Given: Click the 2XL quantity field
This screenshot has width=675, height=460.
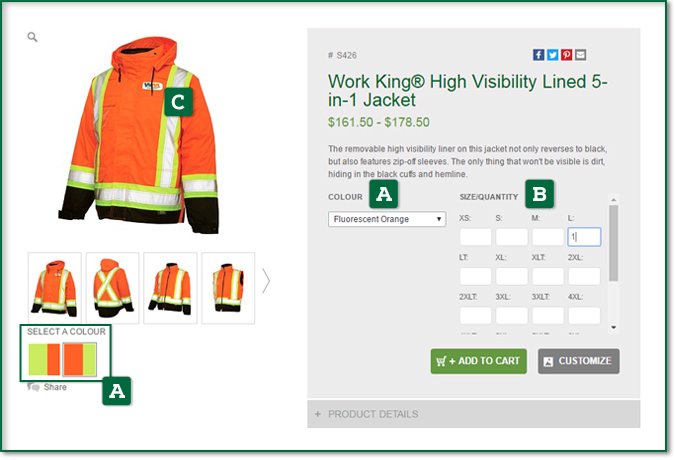Looking at the screenshot, I should [x=584, y=276].
